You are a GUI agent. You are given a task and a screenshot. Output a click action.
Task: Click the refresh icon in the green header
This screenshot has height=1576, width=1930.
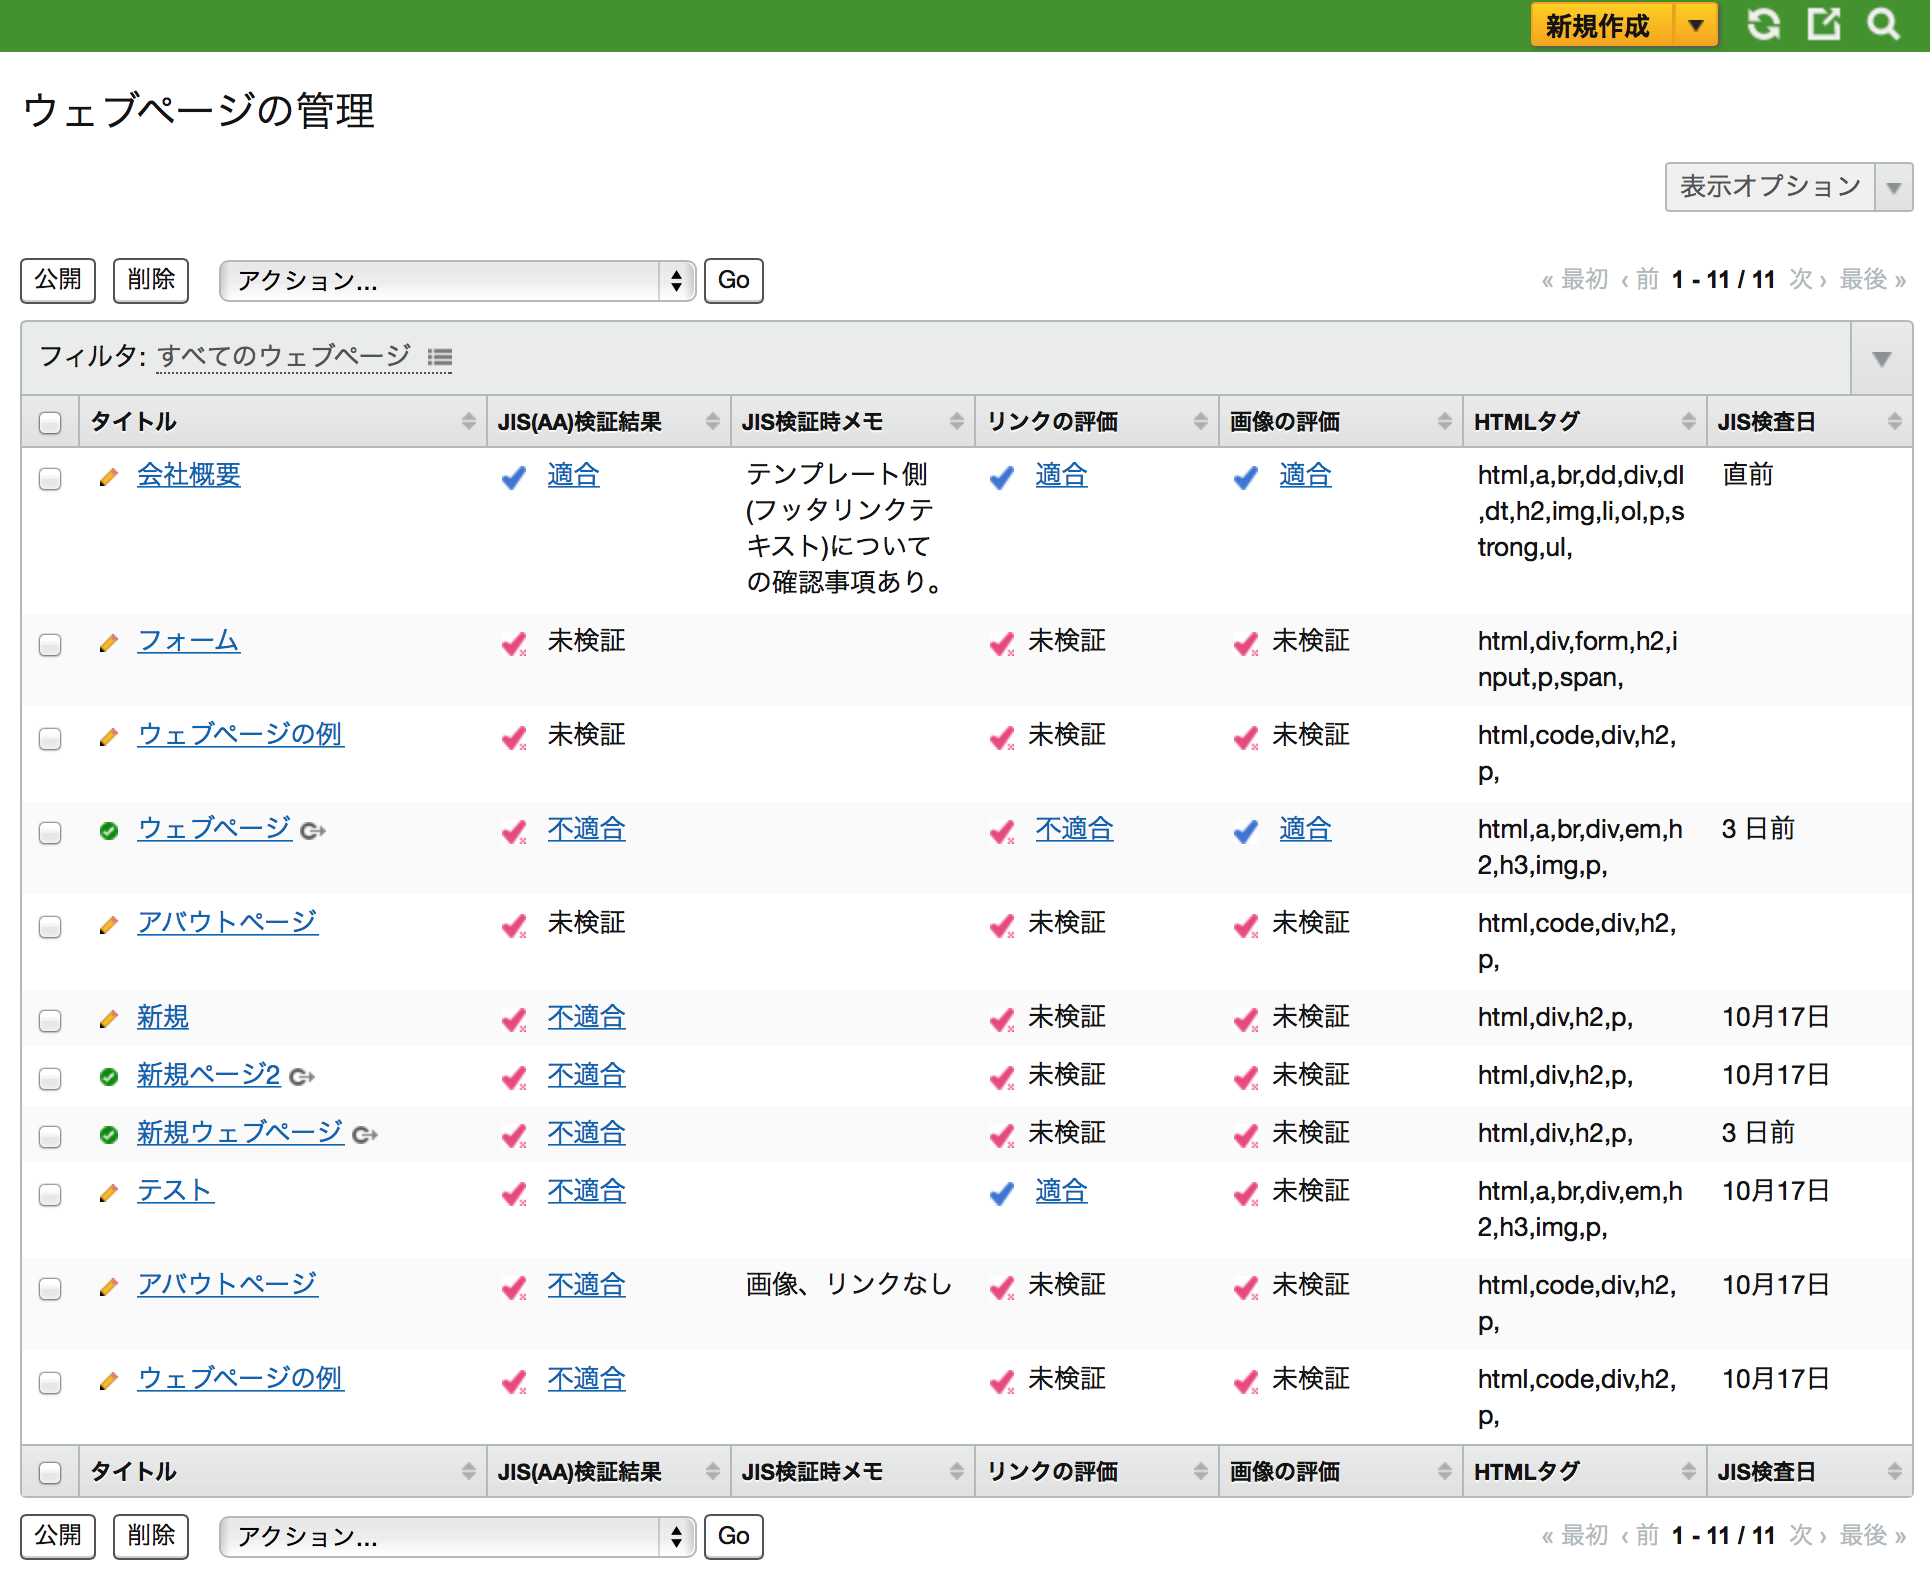[1763, 24]
